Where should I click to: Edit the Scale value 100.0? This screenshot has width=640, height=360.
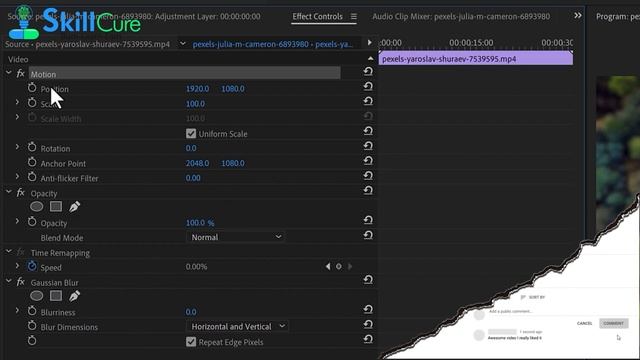(x=195, y=104)
